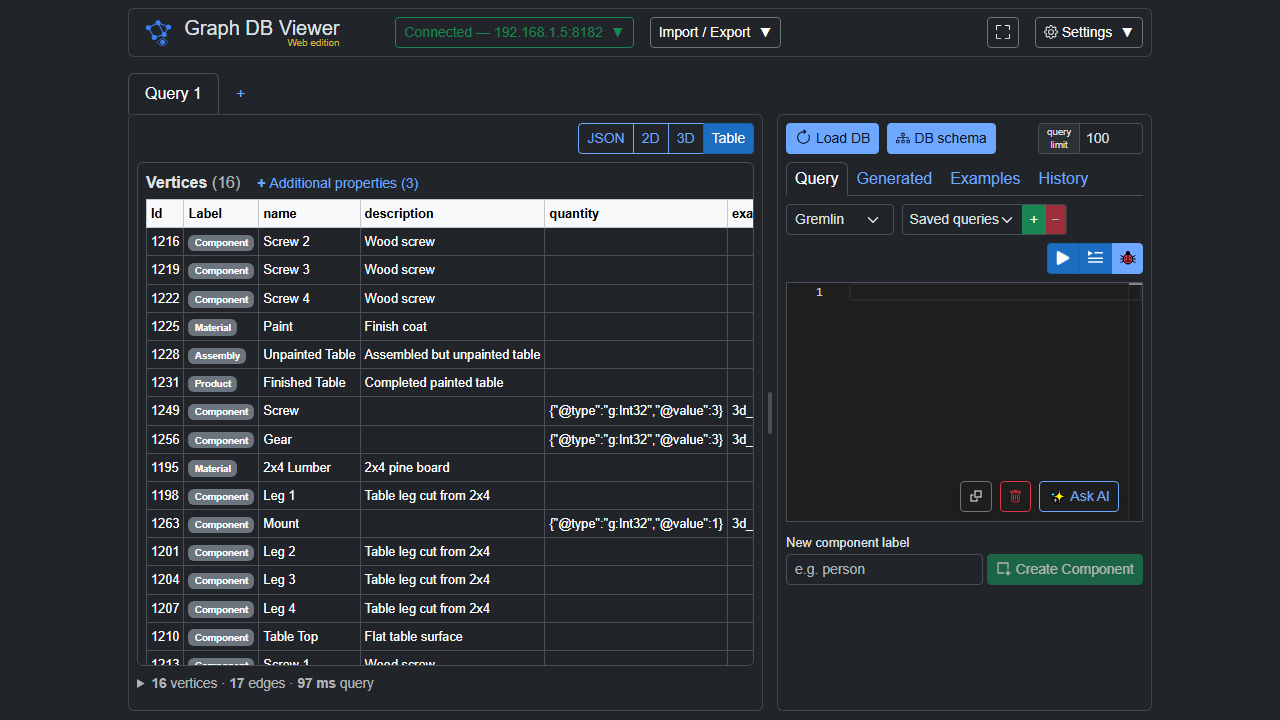1280x720 pixels.
Task: Open the Import / Export dropdown
Action: coord(715,32)
